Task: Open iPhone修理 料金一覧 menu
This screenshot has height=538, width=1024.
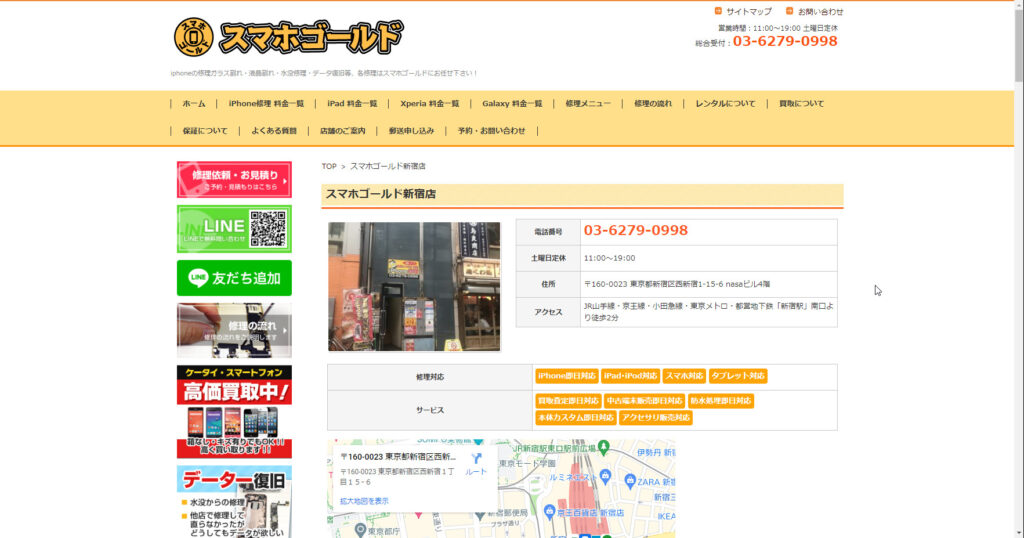Action: coord(266,104)
